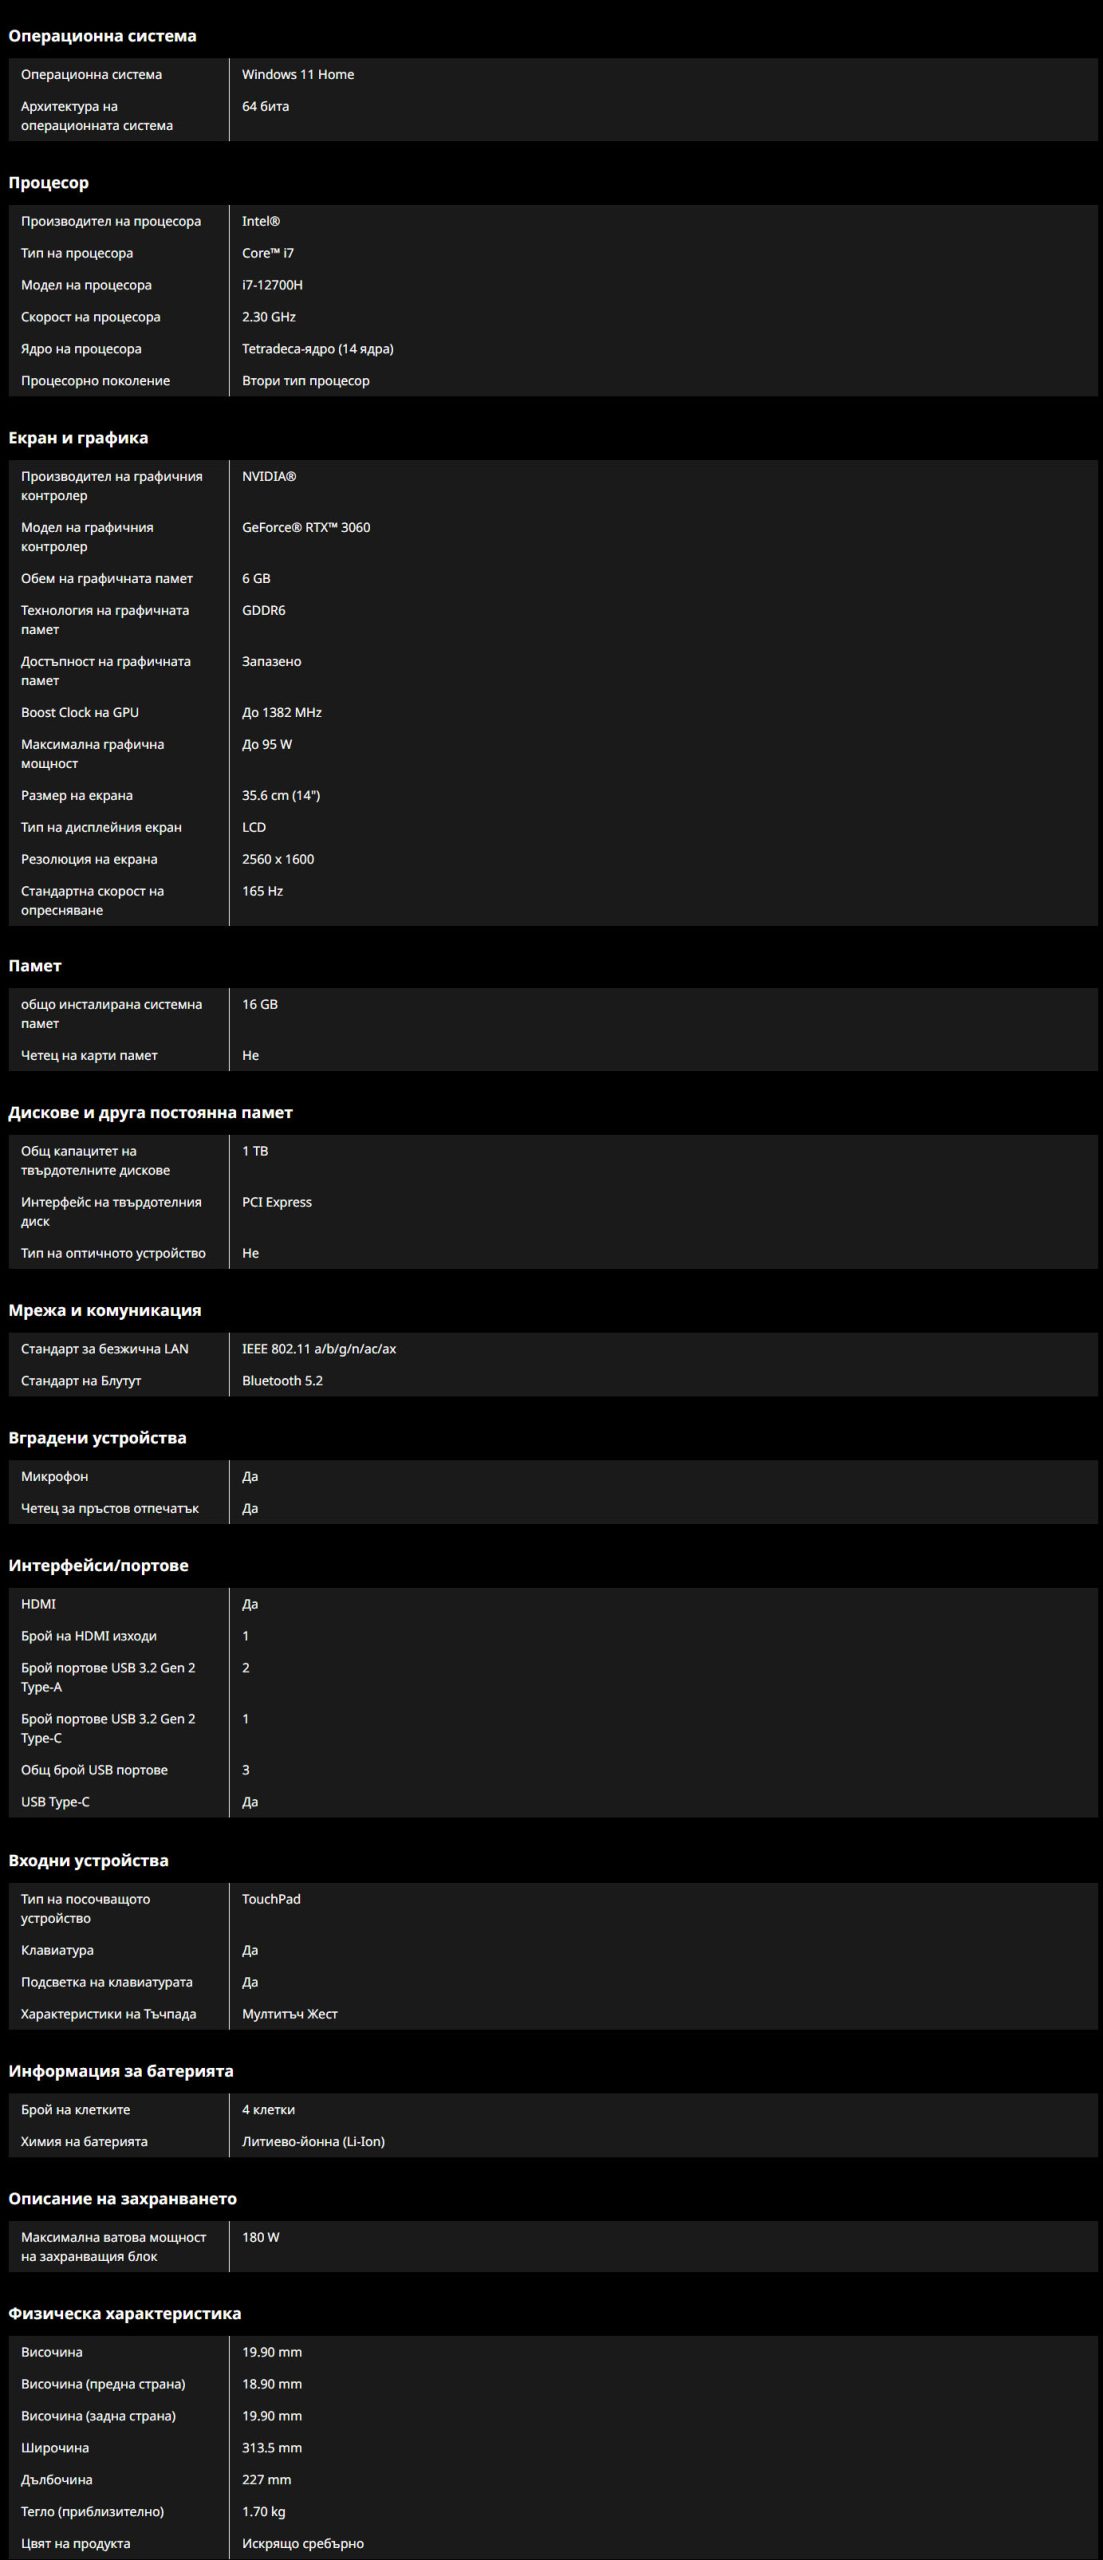Image resolution: width=1103 pixels, height=2560 pixels.
Task: Select the Мрежа и комуникация heading
Action: pos(105,1310)
